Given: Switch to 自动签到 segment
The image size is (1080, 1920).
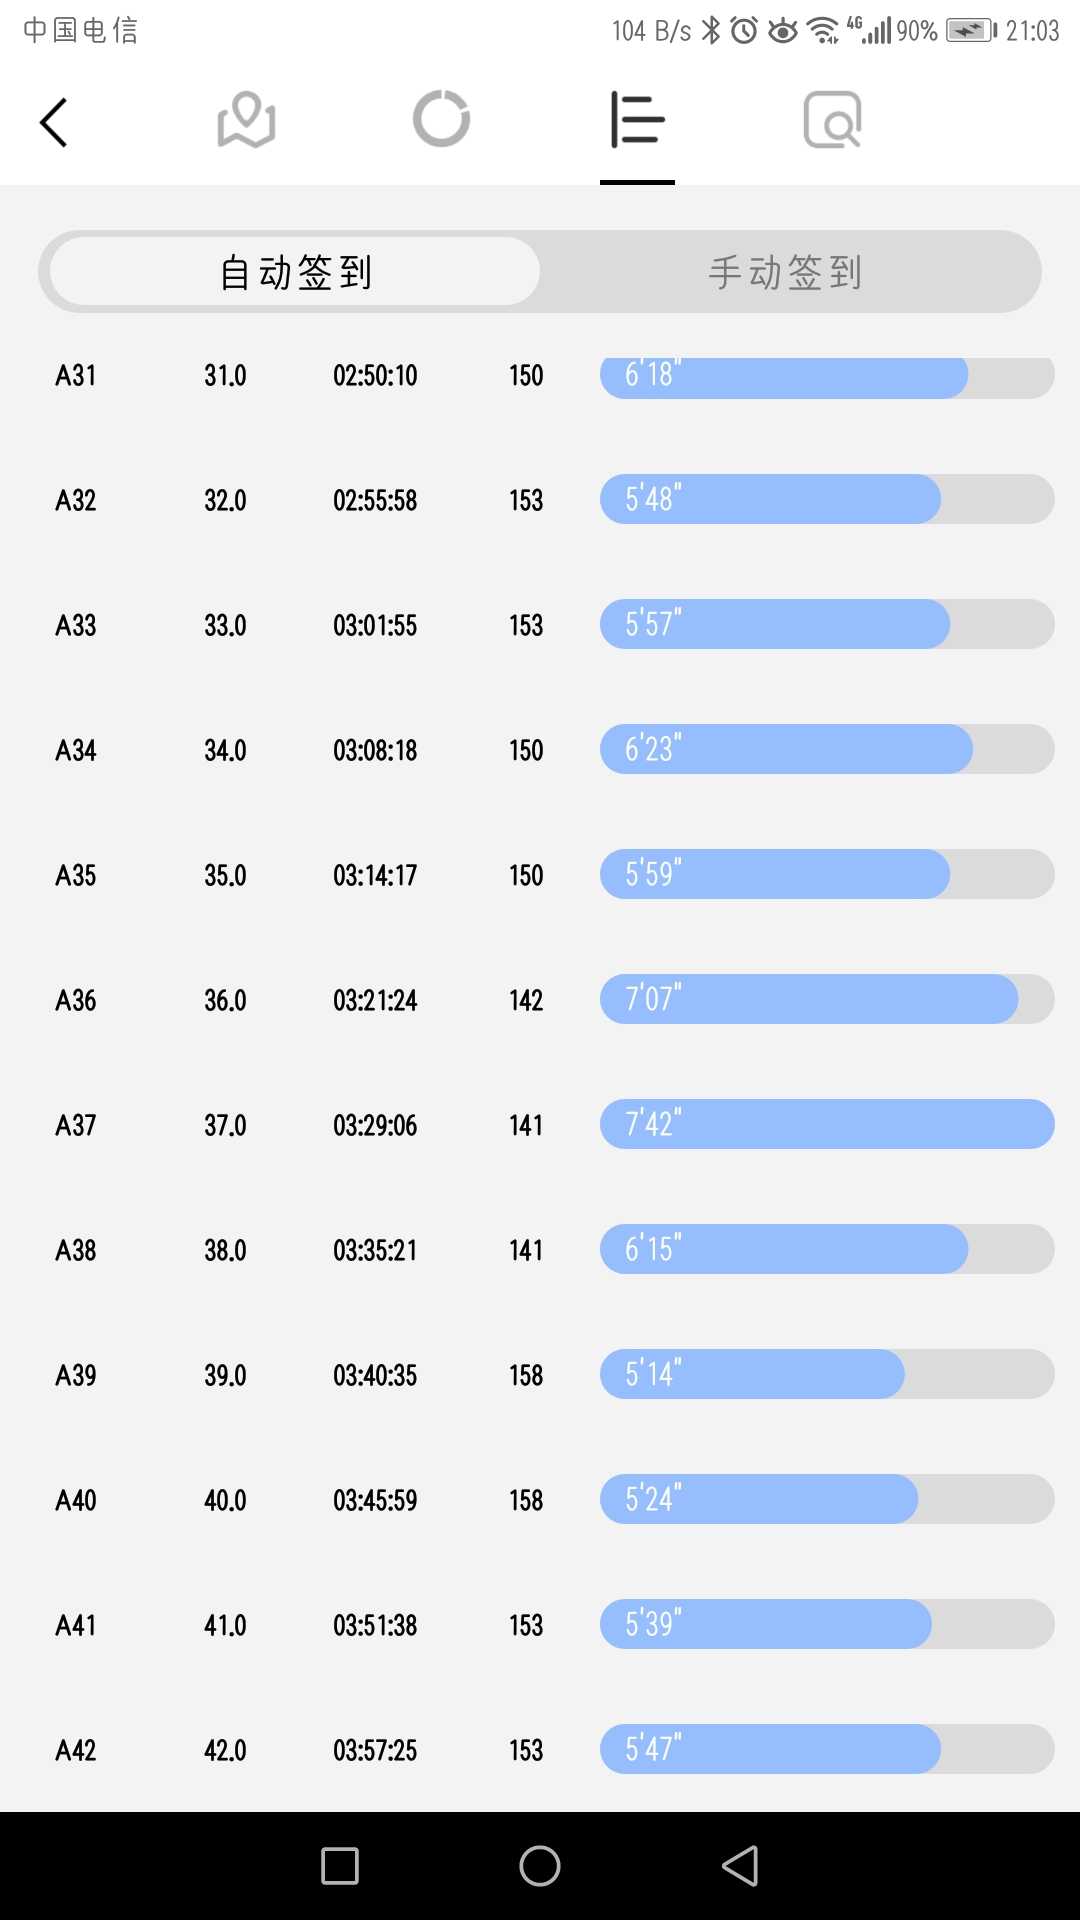Looking at the screenshot, I should [x=295, y=271].
